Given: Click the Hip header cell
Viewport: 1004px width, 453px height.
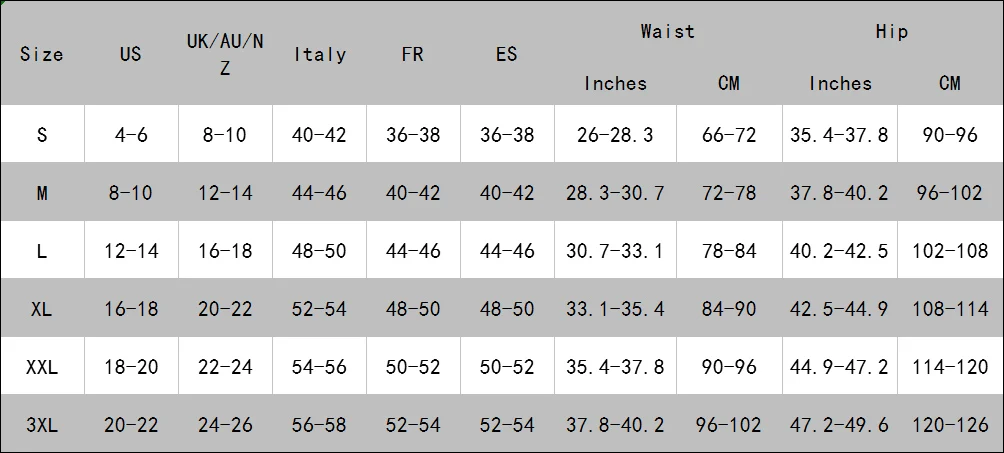Looking at the screenshot, I should (891, 31).
